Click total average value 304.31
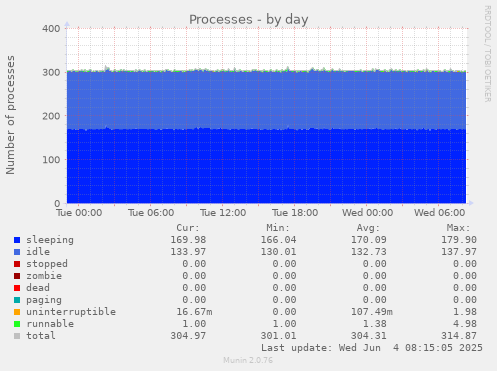Image resolution: width=497 pixels, height=371 pixels. pos(369,336)
